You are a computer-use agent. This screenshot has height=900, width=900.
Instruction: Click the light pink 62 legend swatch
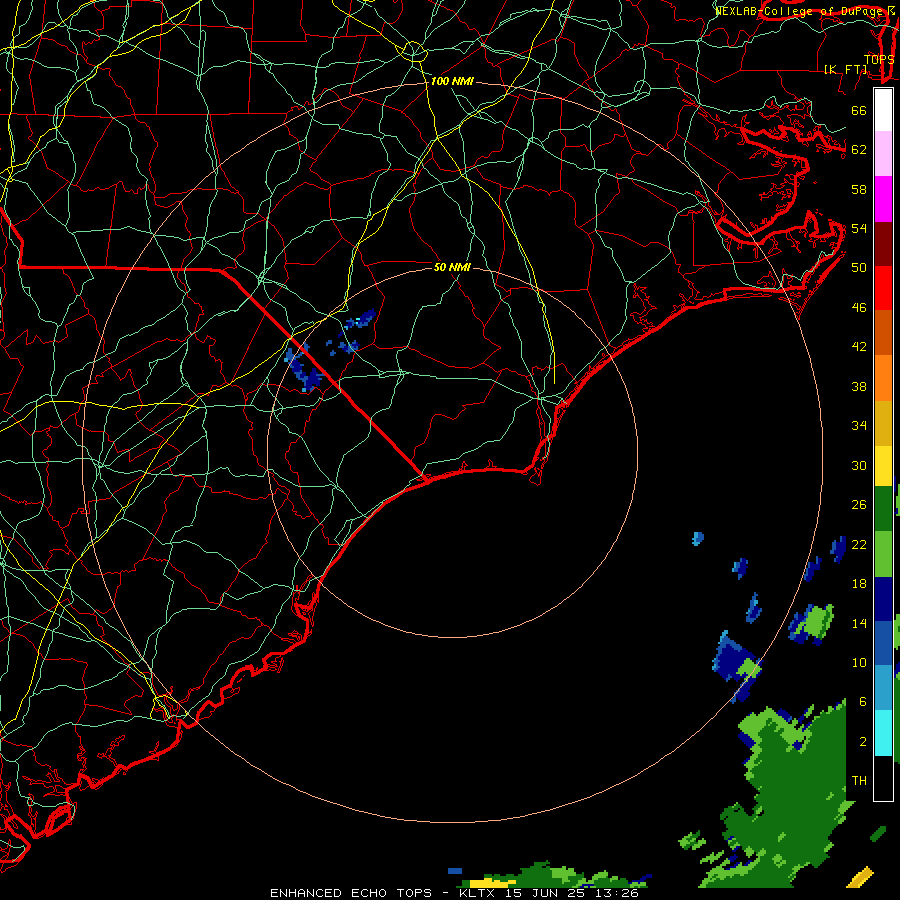(x=883, y=154)
